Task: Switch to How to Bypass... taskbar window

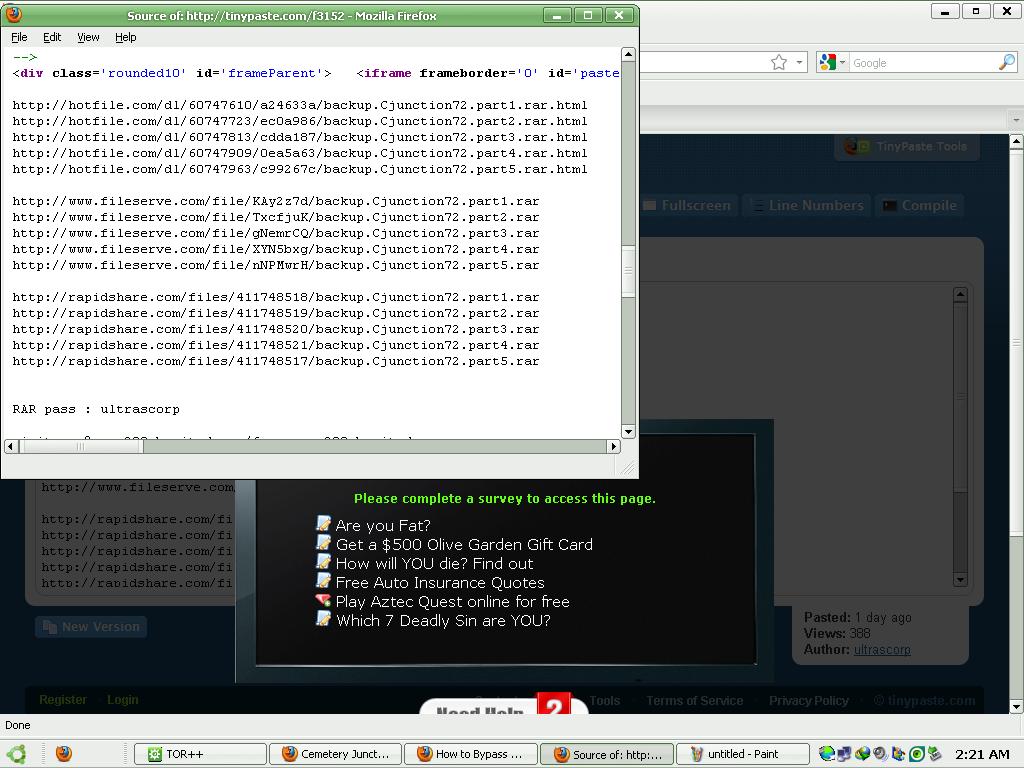Action: coord(470,754)
